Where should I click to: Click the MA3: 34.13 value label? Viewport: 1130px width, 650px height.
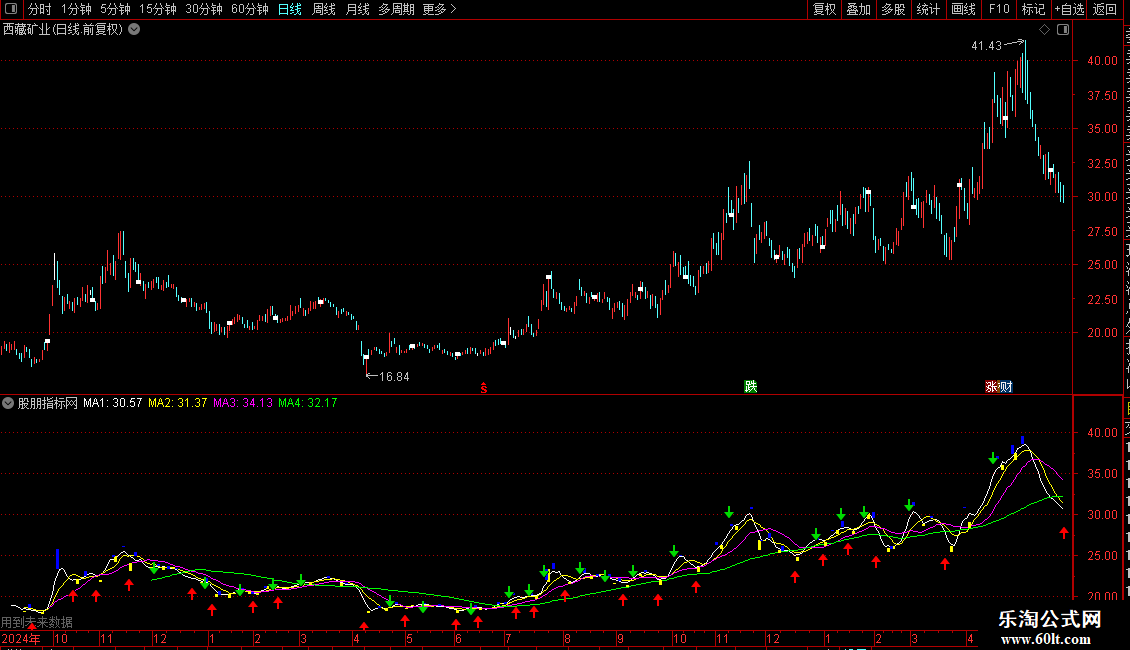coord(243,403)
